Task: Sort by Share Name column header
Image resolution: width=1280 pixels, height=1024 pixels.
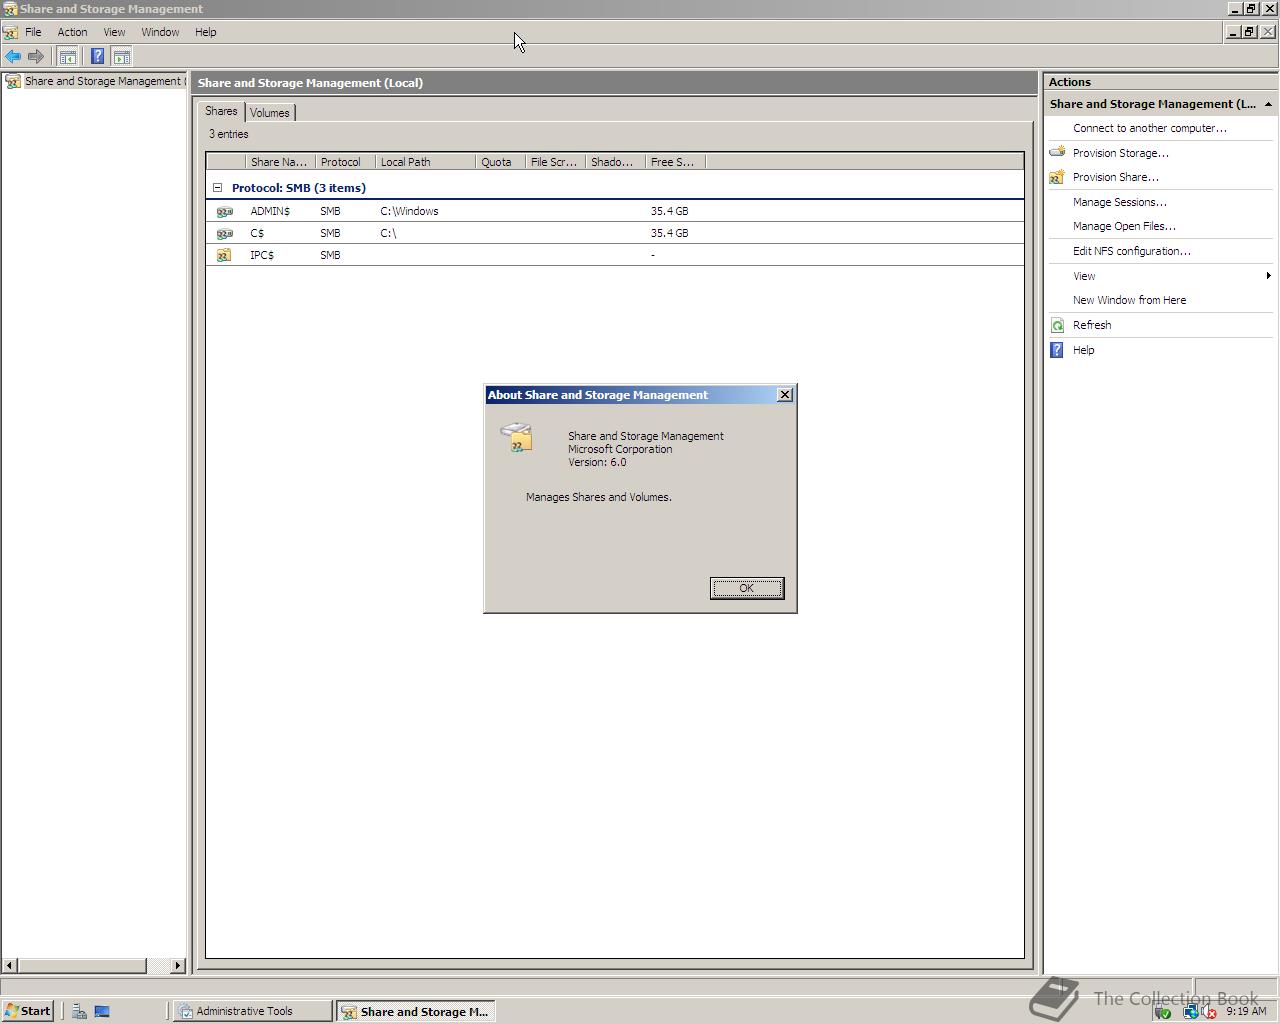Action: [x=280, y=162]
